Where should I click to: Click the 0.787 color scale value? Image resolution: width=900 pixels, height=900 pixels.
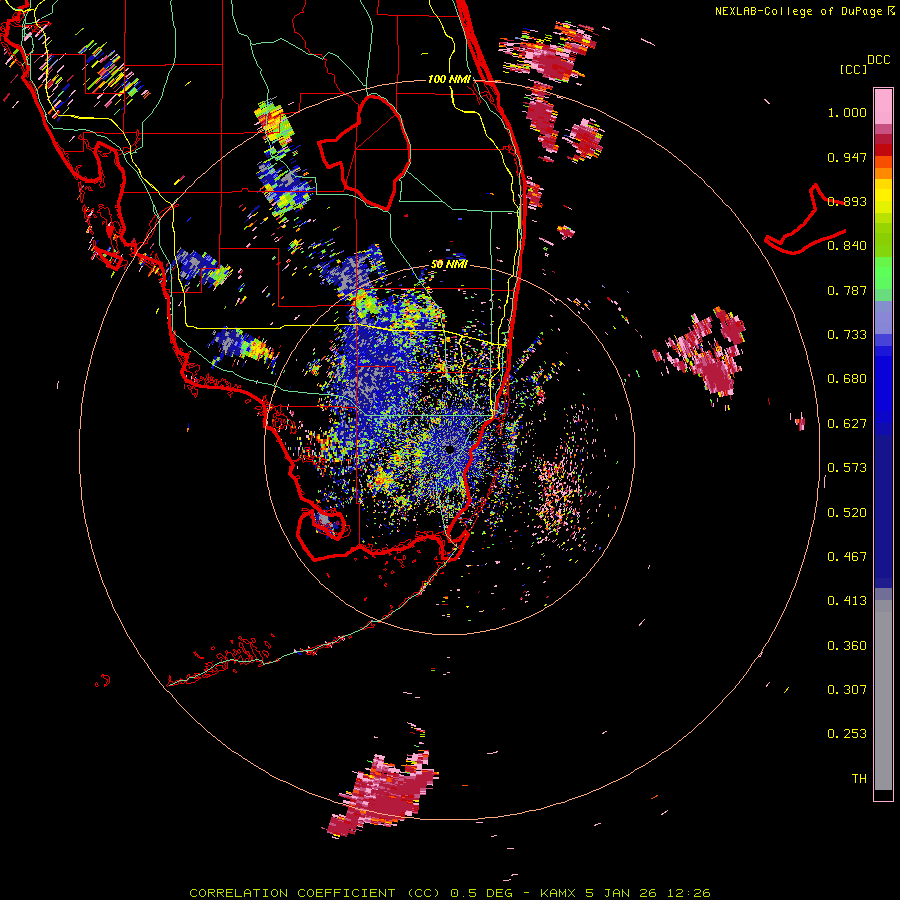[847, 290]
